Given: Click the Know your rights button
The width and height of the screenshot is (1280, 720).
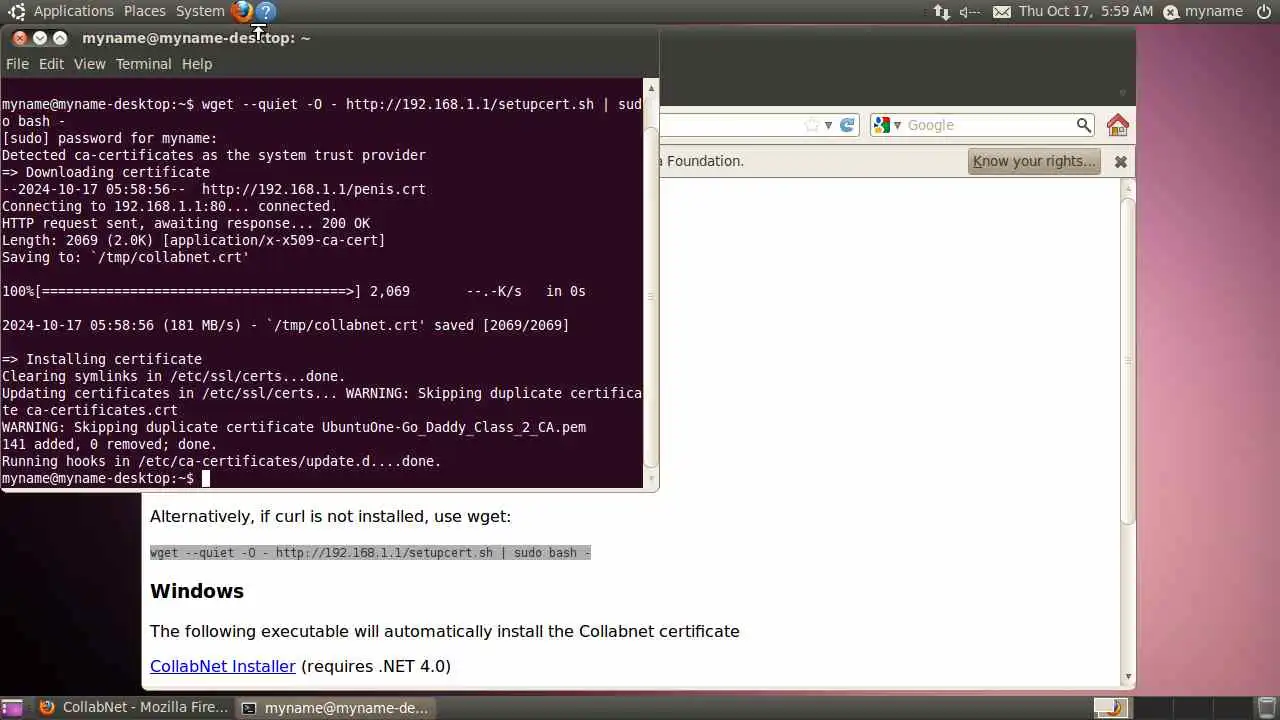Looking at the screenshot, I should 1034,161.
